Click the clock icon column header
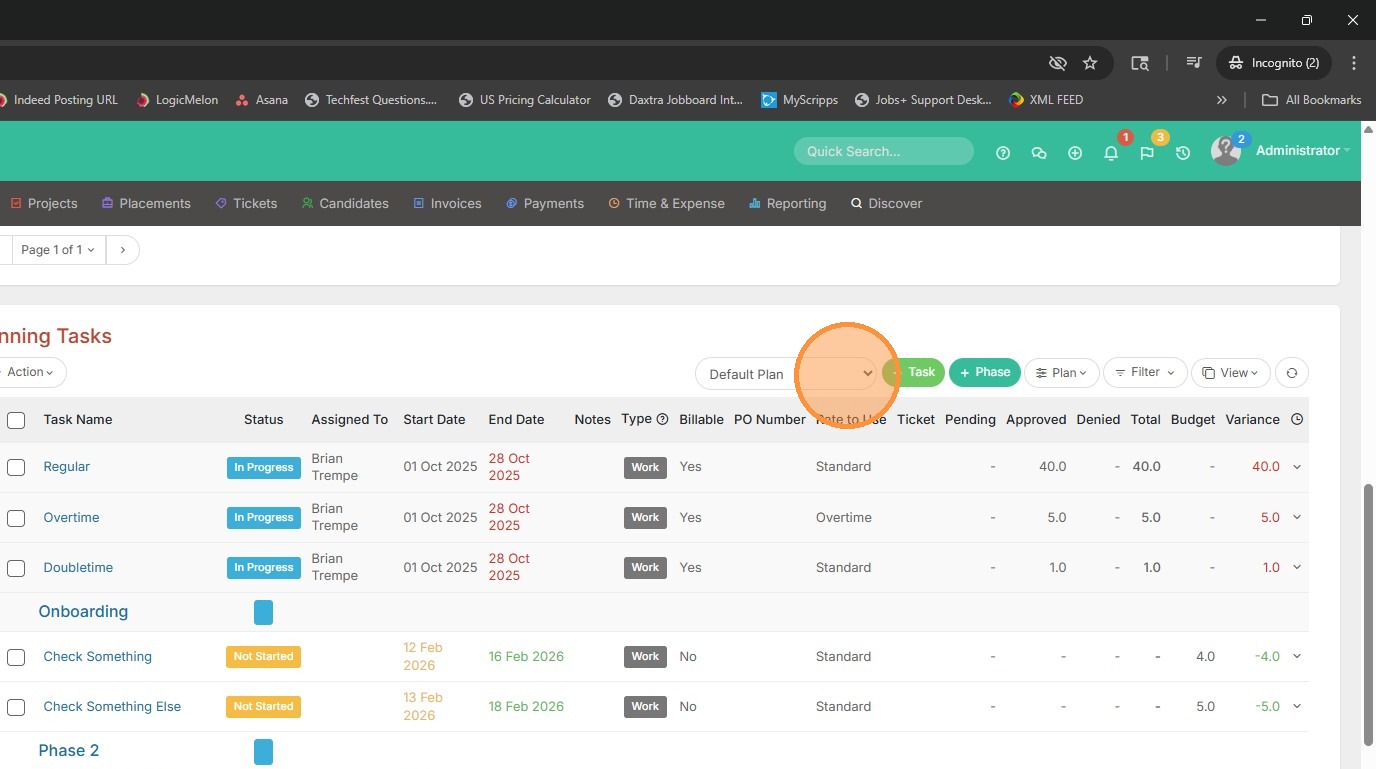The image size is (1376, 769). [1297, 420]
